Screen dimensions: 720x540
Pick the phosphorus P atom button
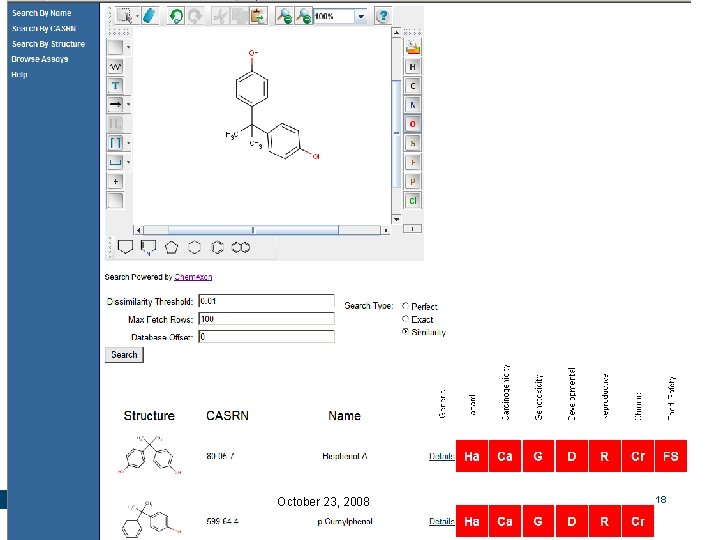pyautogui.click(x=413, y=181)
